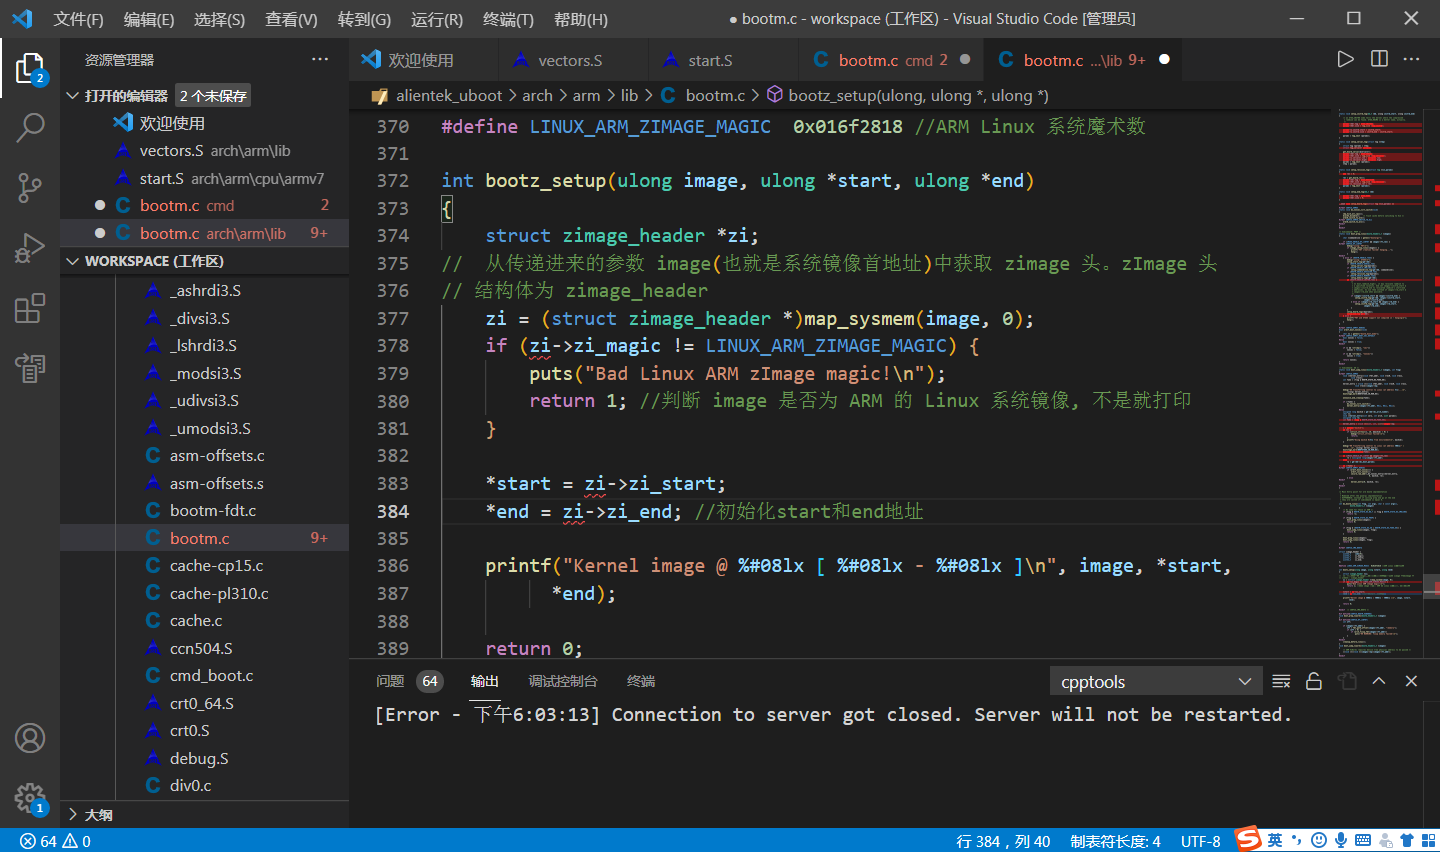1440x852 pixels.
Task: Open the 帮助(H) menu
Action: coord(580,19)
